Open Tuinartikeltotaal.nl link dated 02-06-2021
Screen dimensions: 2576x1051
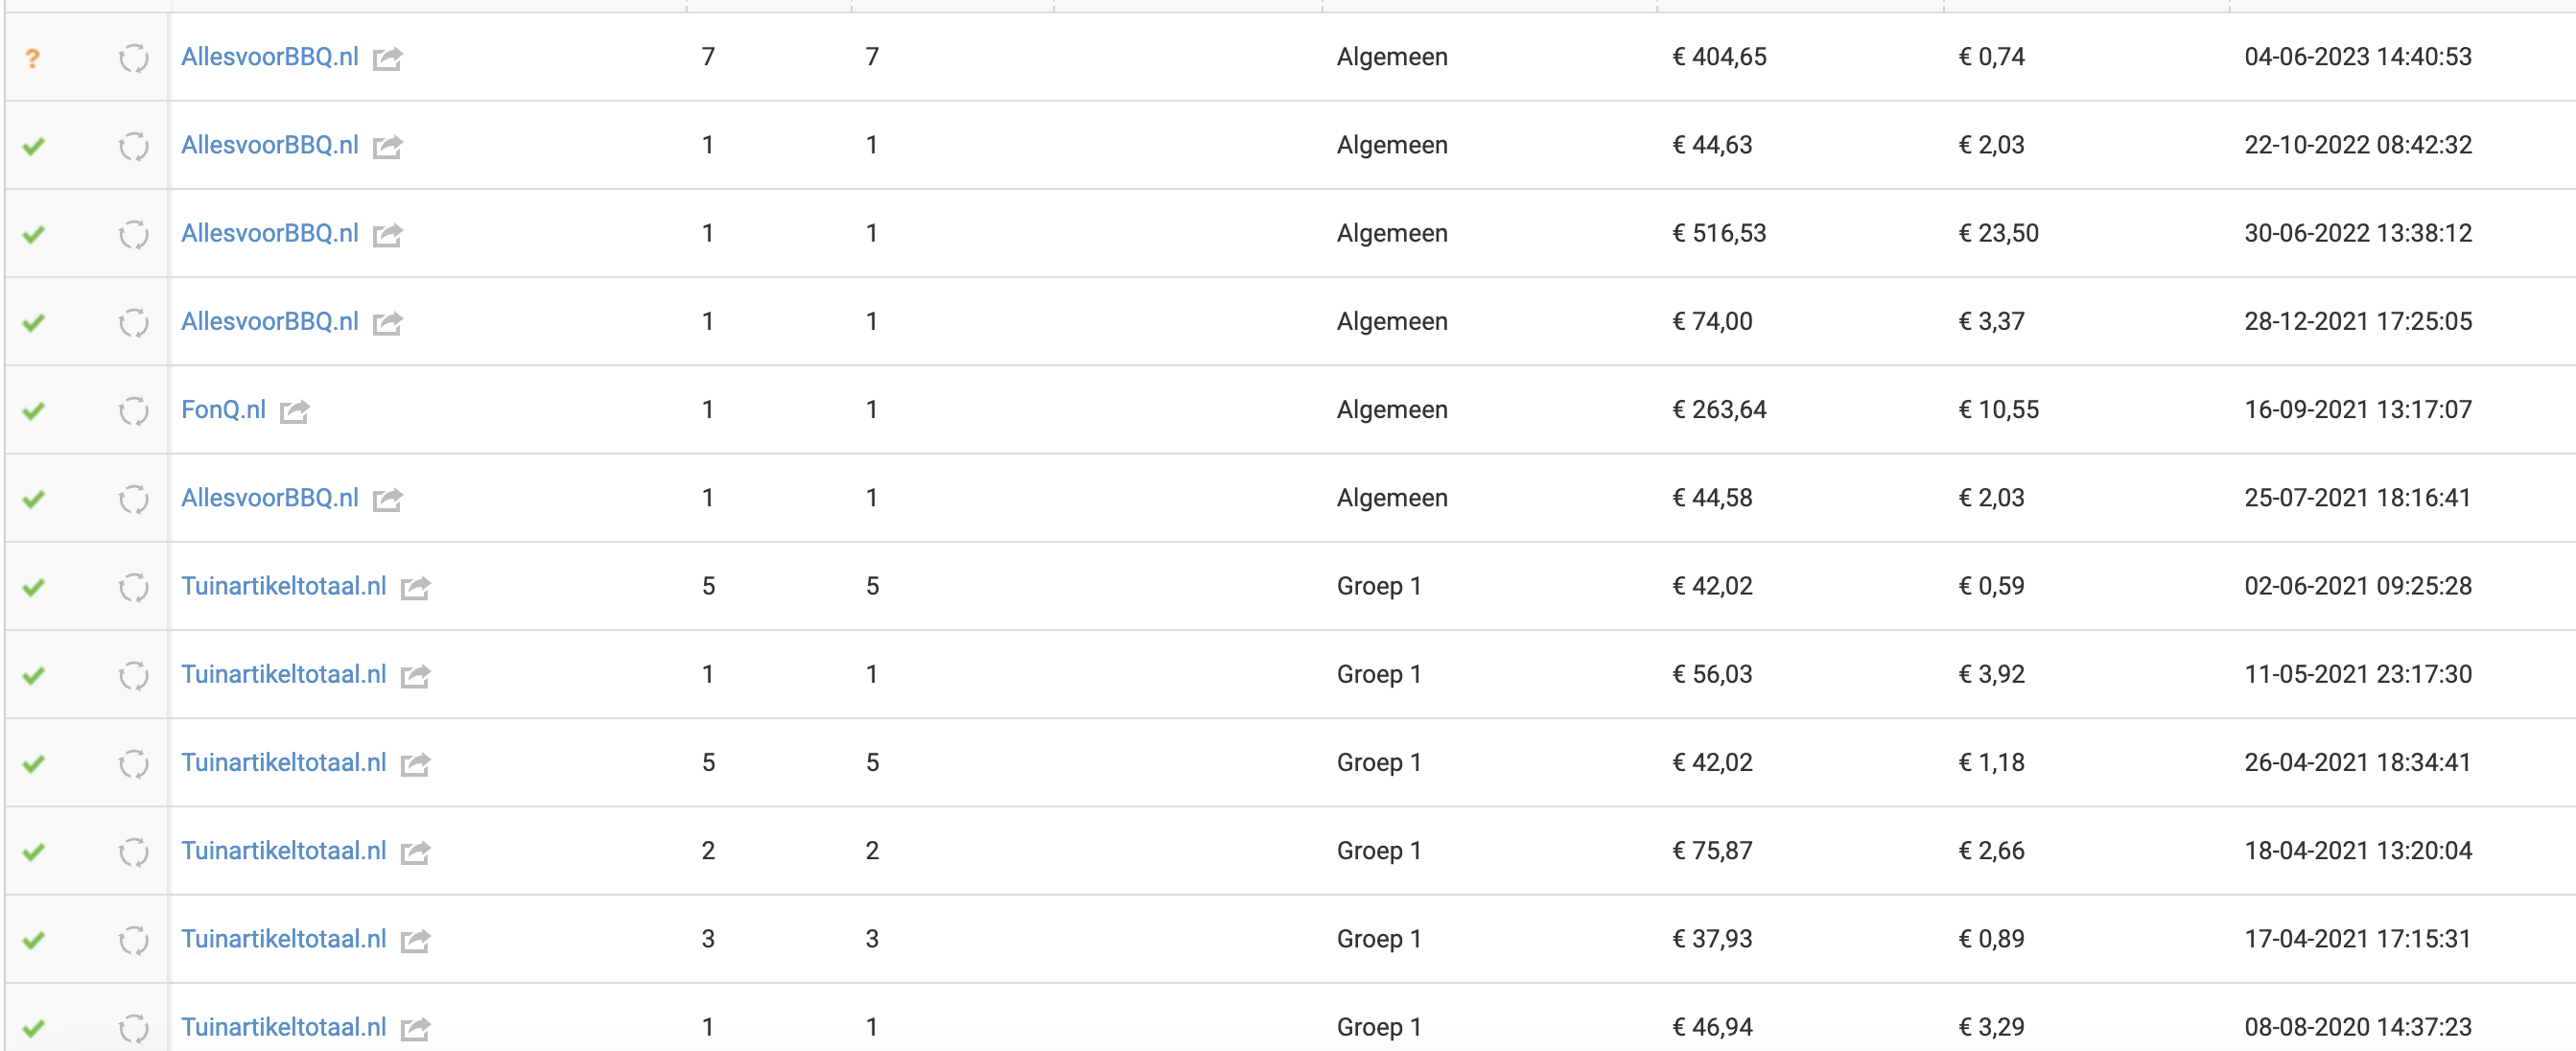pyautogui.click(x=283, y=586)
